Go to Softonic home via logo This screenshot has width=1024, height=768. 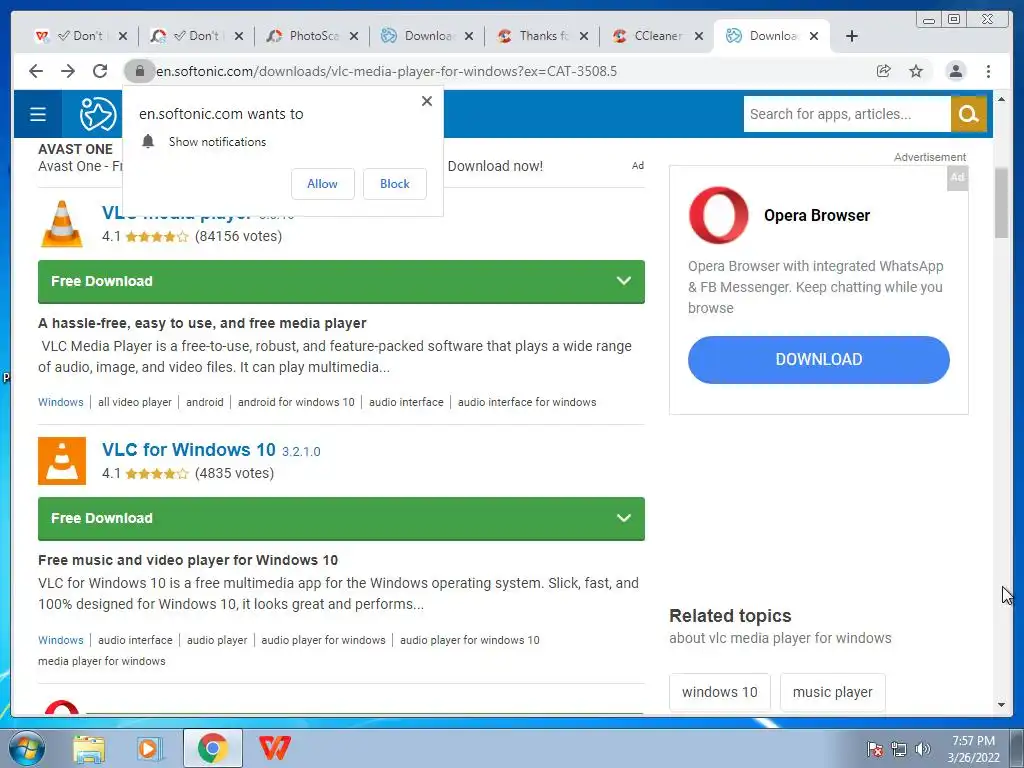pyautogui.click(x=98, y=114)
